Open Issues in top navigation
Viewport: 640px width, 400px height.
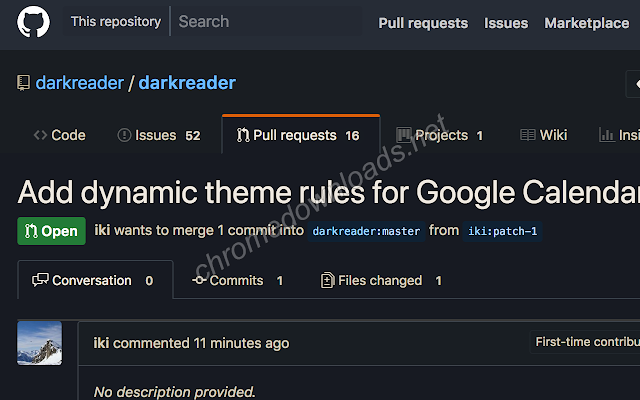(506, 23)
